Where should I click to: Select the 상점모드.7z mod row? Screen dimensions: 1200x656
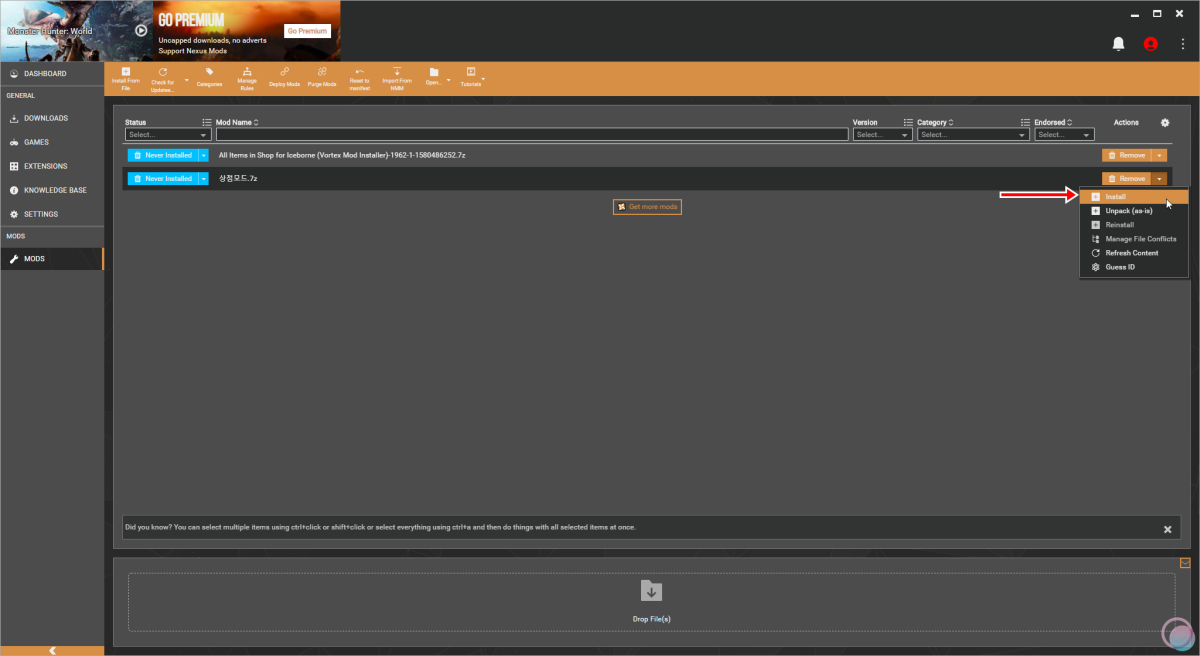[238, 178]
